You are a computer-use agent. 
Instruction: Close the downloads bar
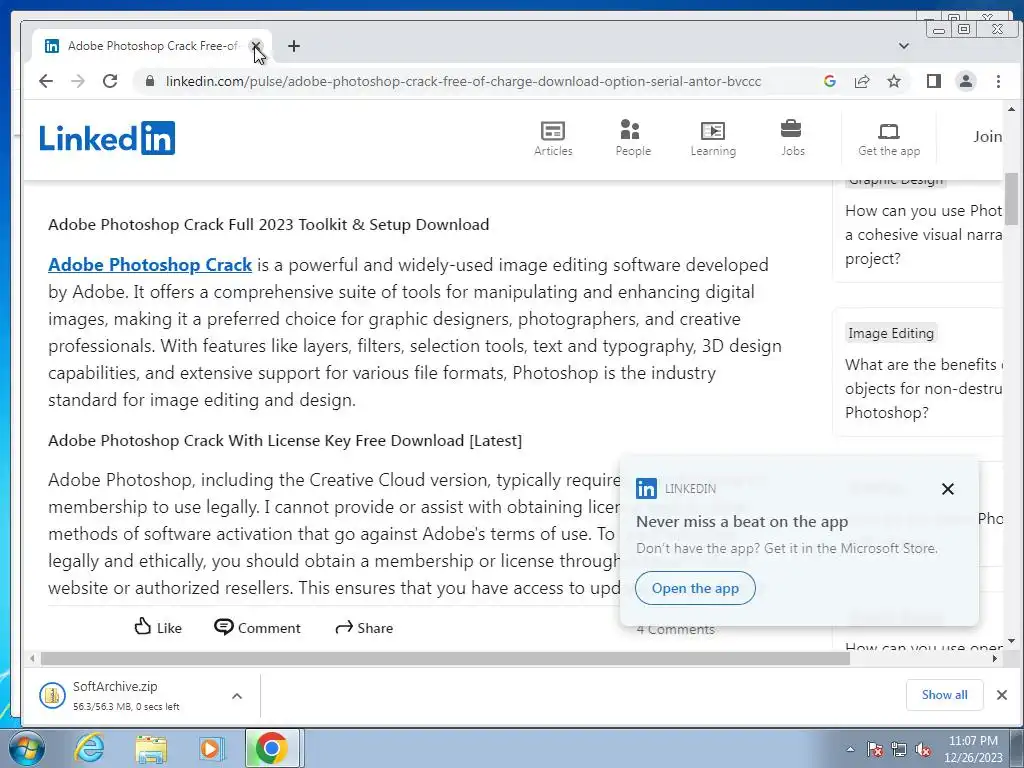point(1002,695)
